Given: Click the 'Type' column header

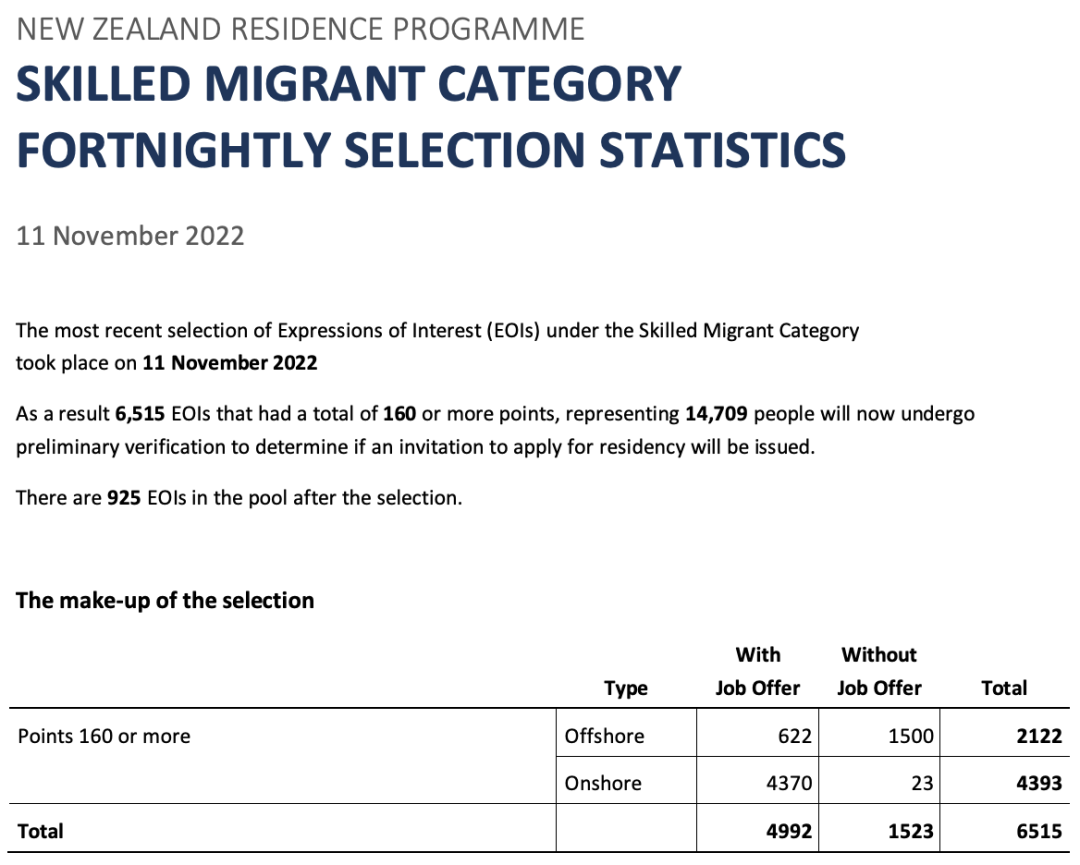Looking at the screenshot, I should click(626, 688).
